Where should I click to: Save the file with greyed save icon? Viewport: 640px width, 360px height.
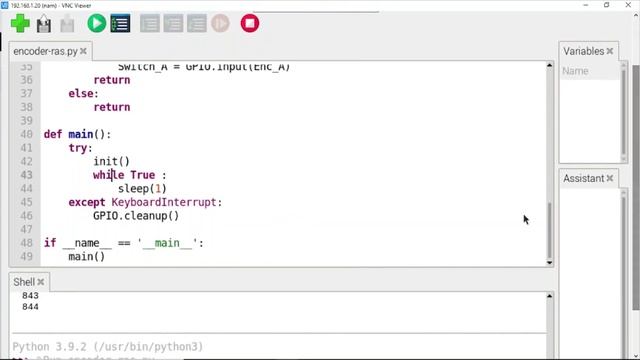[67, 24]
